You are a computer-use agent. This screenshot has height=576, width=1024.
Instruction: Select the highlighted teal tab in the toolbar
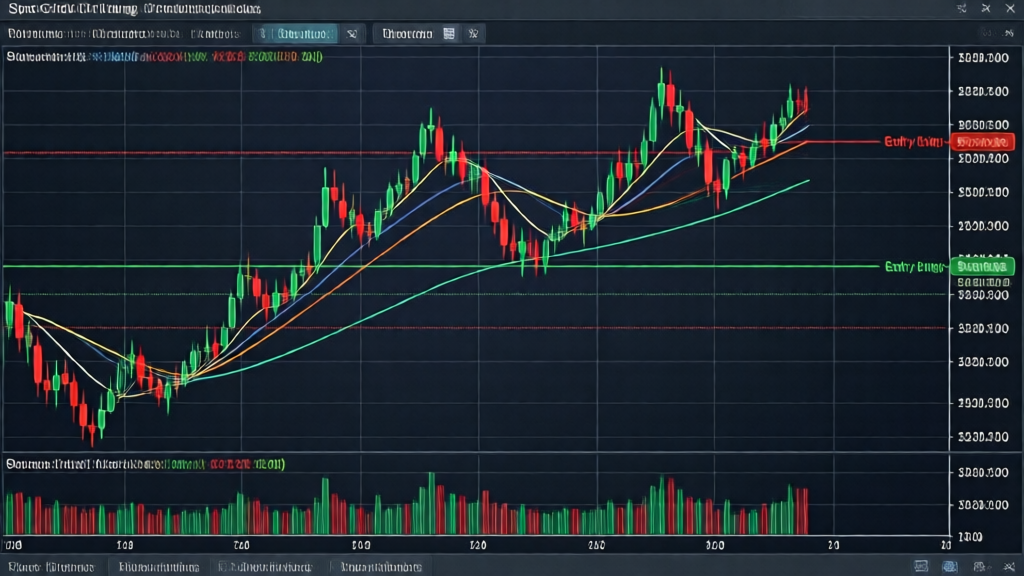click(x=295, y=33)
